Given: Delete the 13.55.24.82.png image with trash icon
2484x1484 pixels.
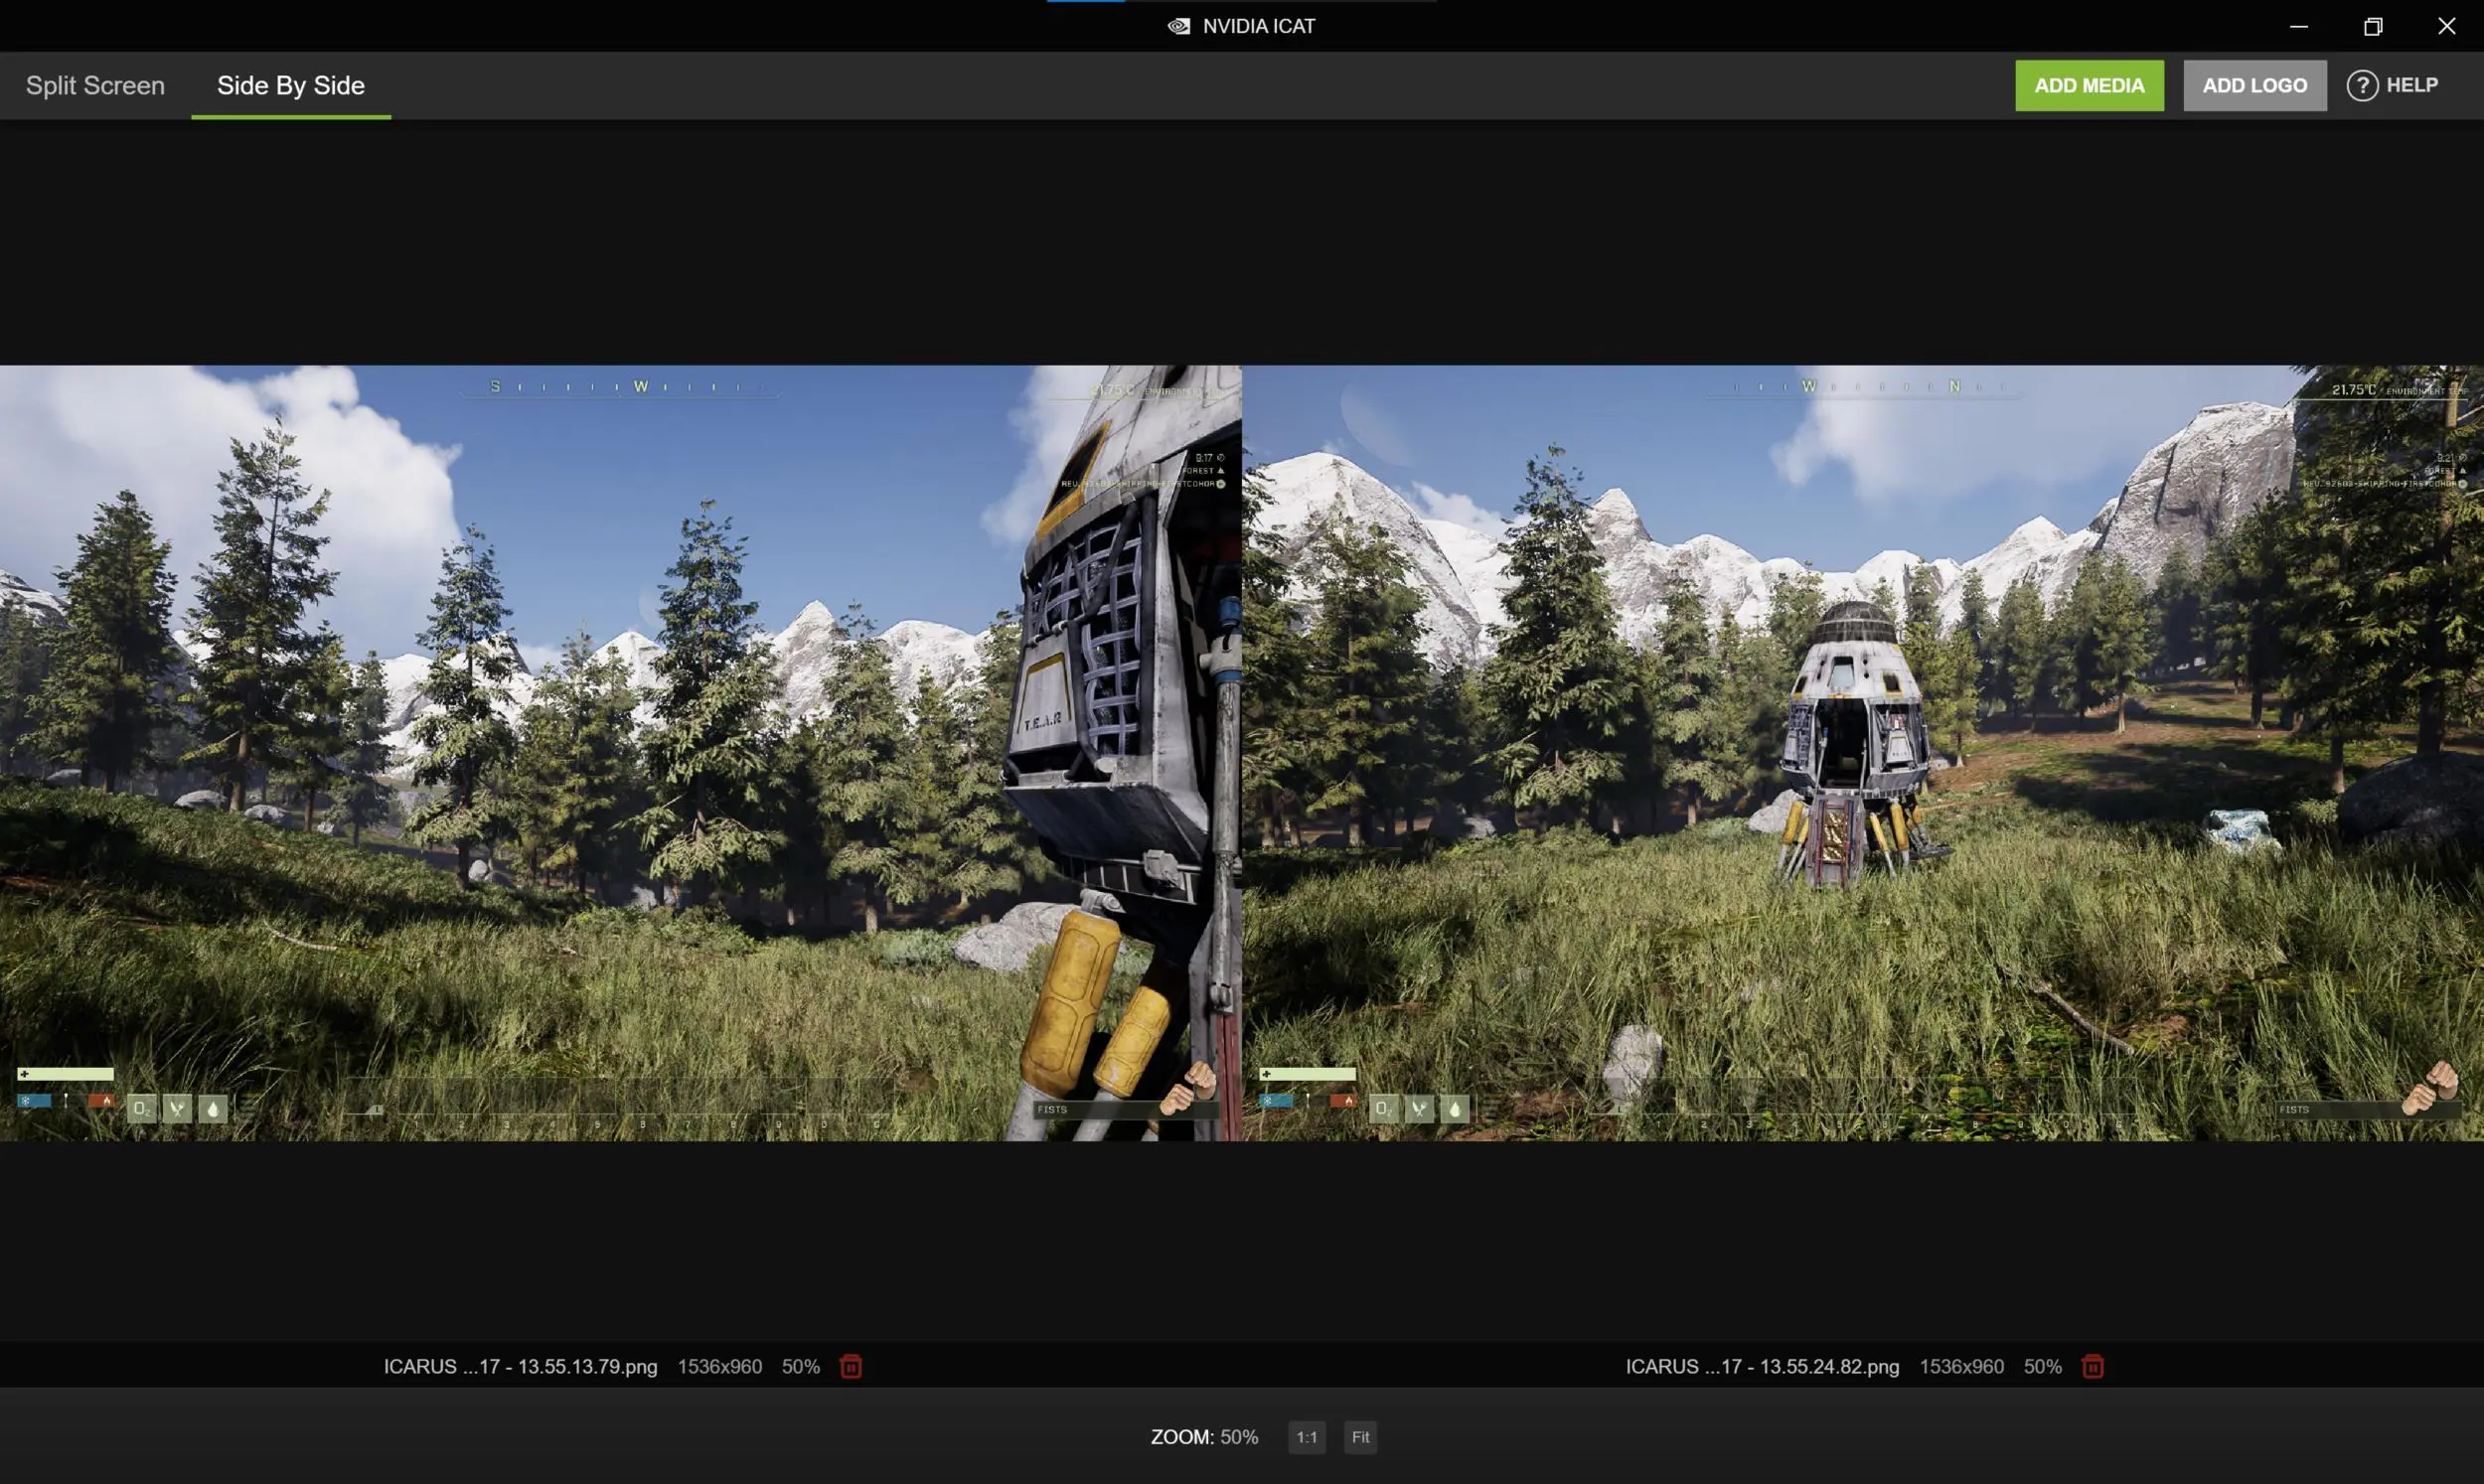Looking at the screenshot, I should point(2092,1366).
